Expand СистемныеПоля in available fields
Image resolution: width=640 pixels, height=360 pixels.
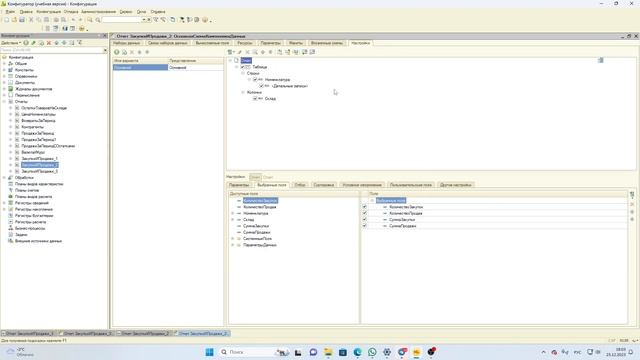pos(233,239)
